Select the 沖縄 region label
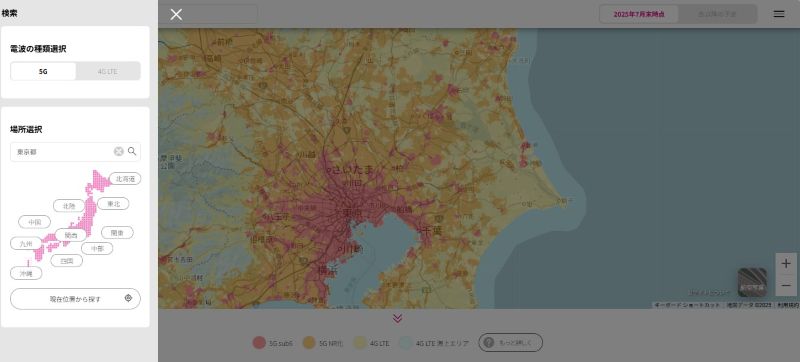The height and width of the screenshot is (362, 800). [x=26, y=273]
